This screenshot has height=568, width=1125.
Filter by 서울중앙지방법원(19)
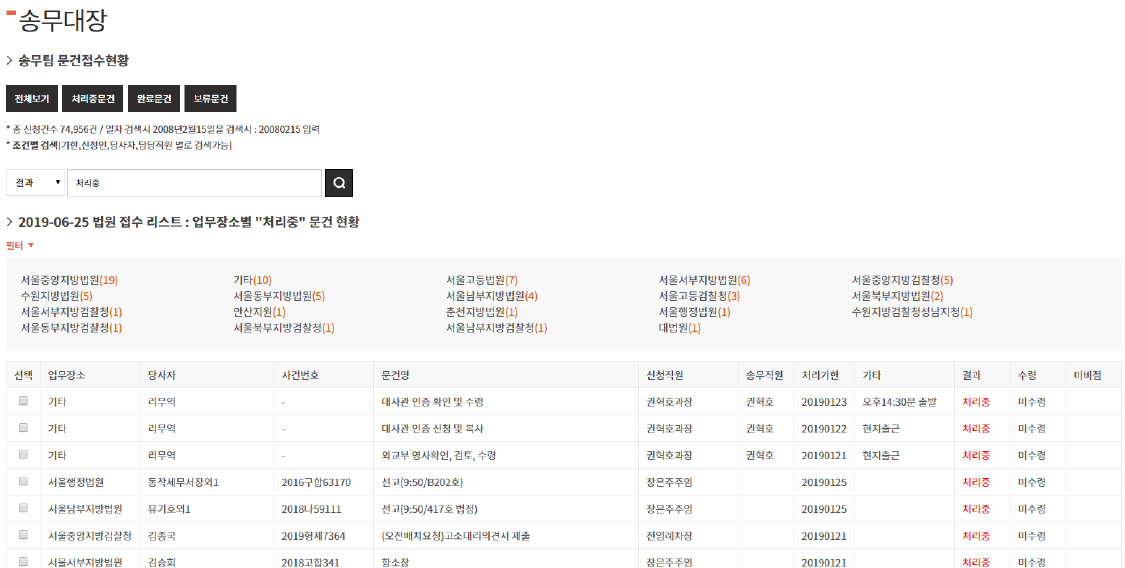pyautogui.click(x=69, y=280)
